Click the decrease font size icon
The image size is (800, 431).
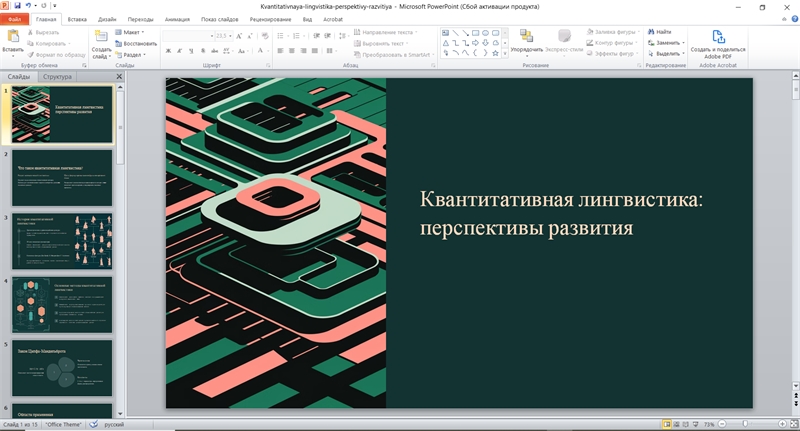[x=249, y=36]
